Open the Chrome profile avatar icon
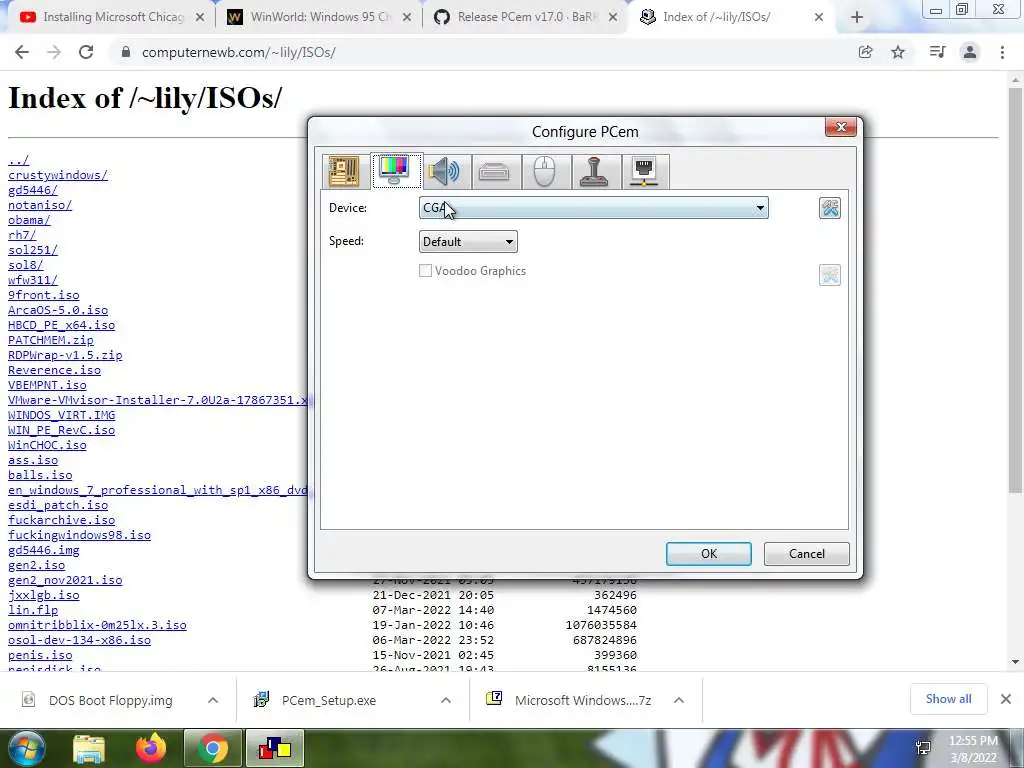This screenshot has width=1024, height=768. 970,52
